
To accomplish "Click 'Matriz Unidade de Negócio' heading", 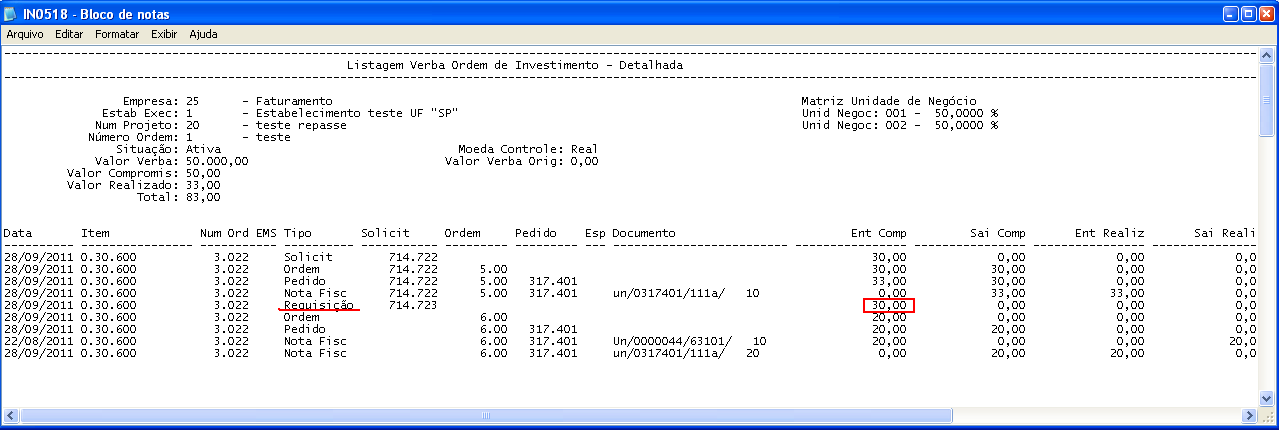I will click(889, 101).
